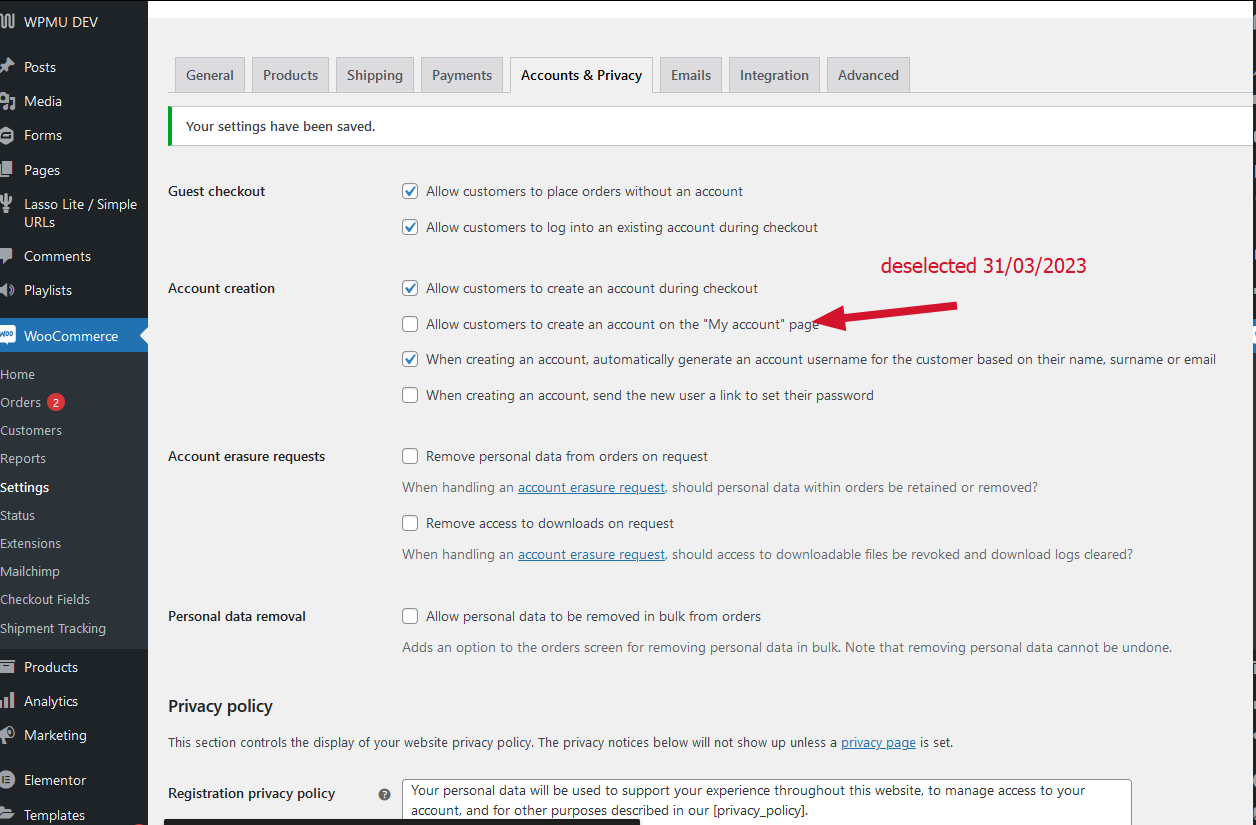Open the first account erasure request link
This screenshot has width=1256, height=825.
[x=591, y=487]
